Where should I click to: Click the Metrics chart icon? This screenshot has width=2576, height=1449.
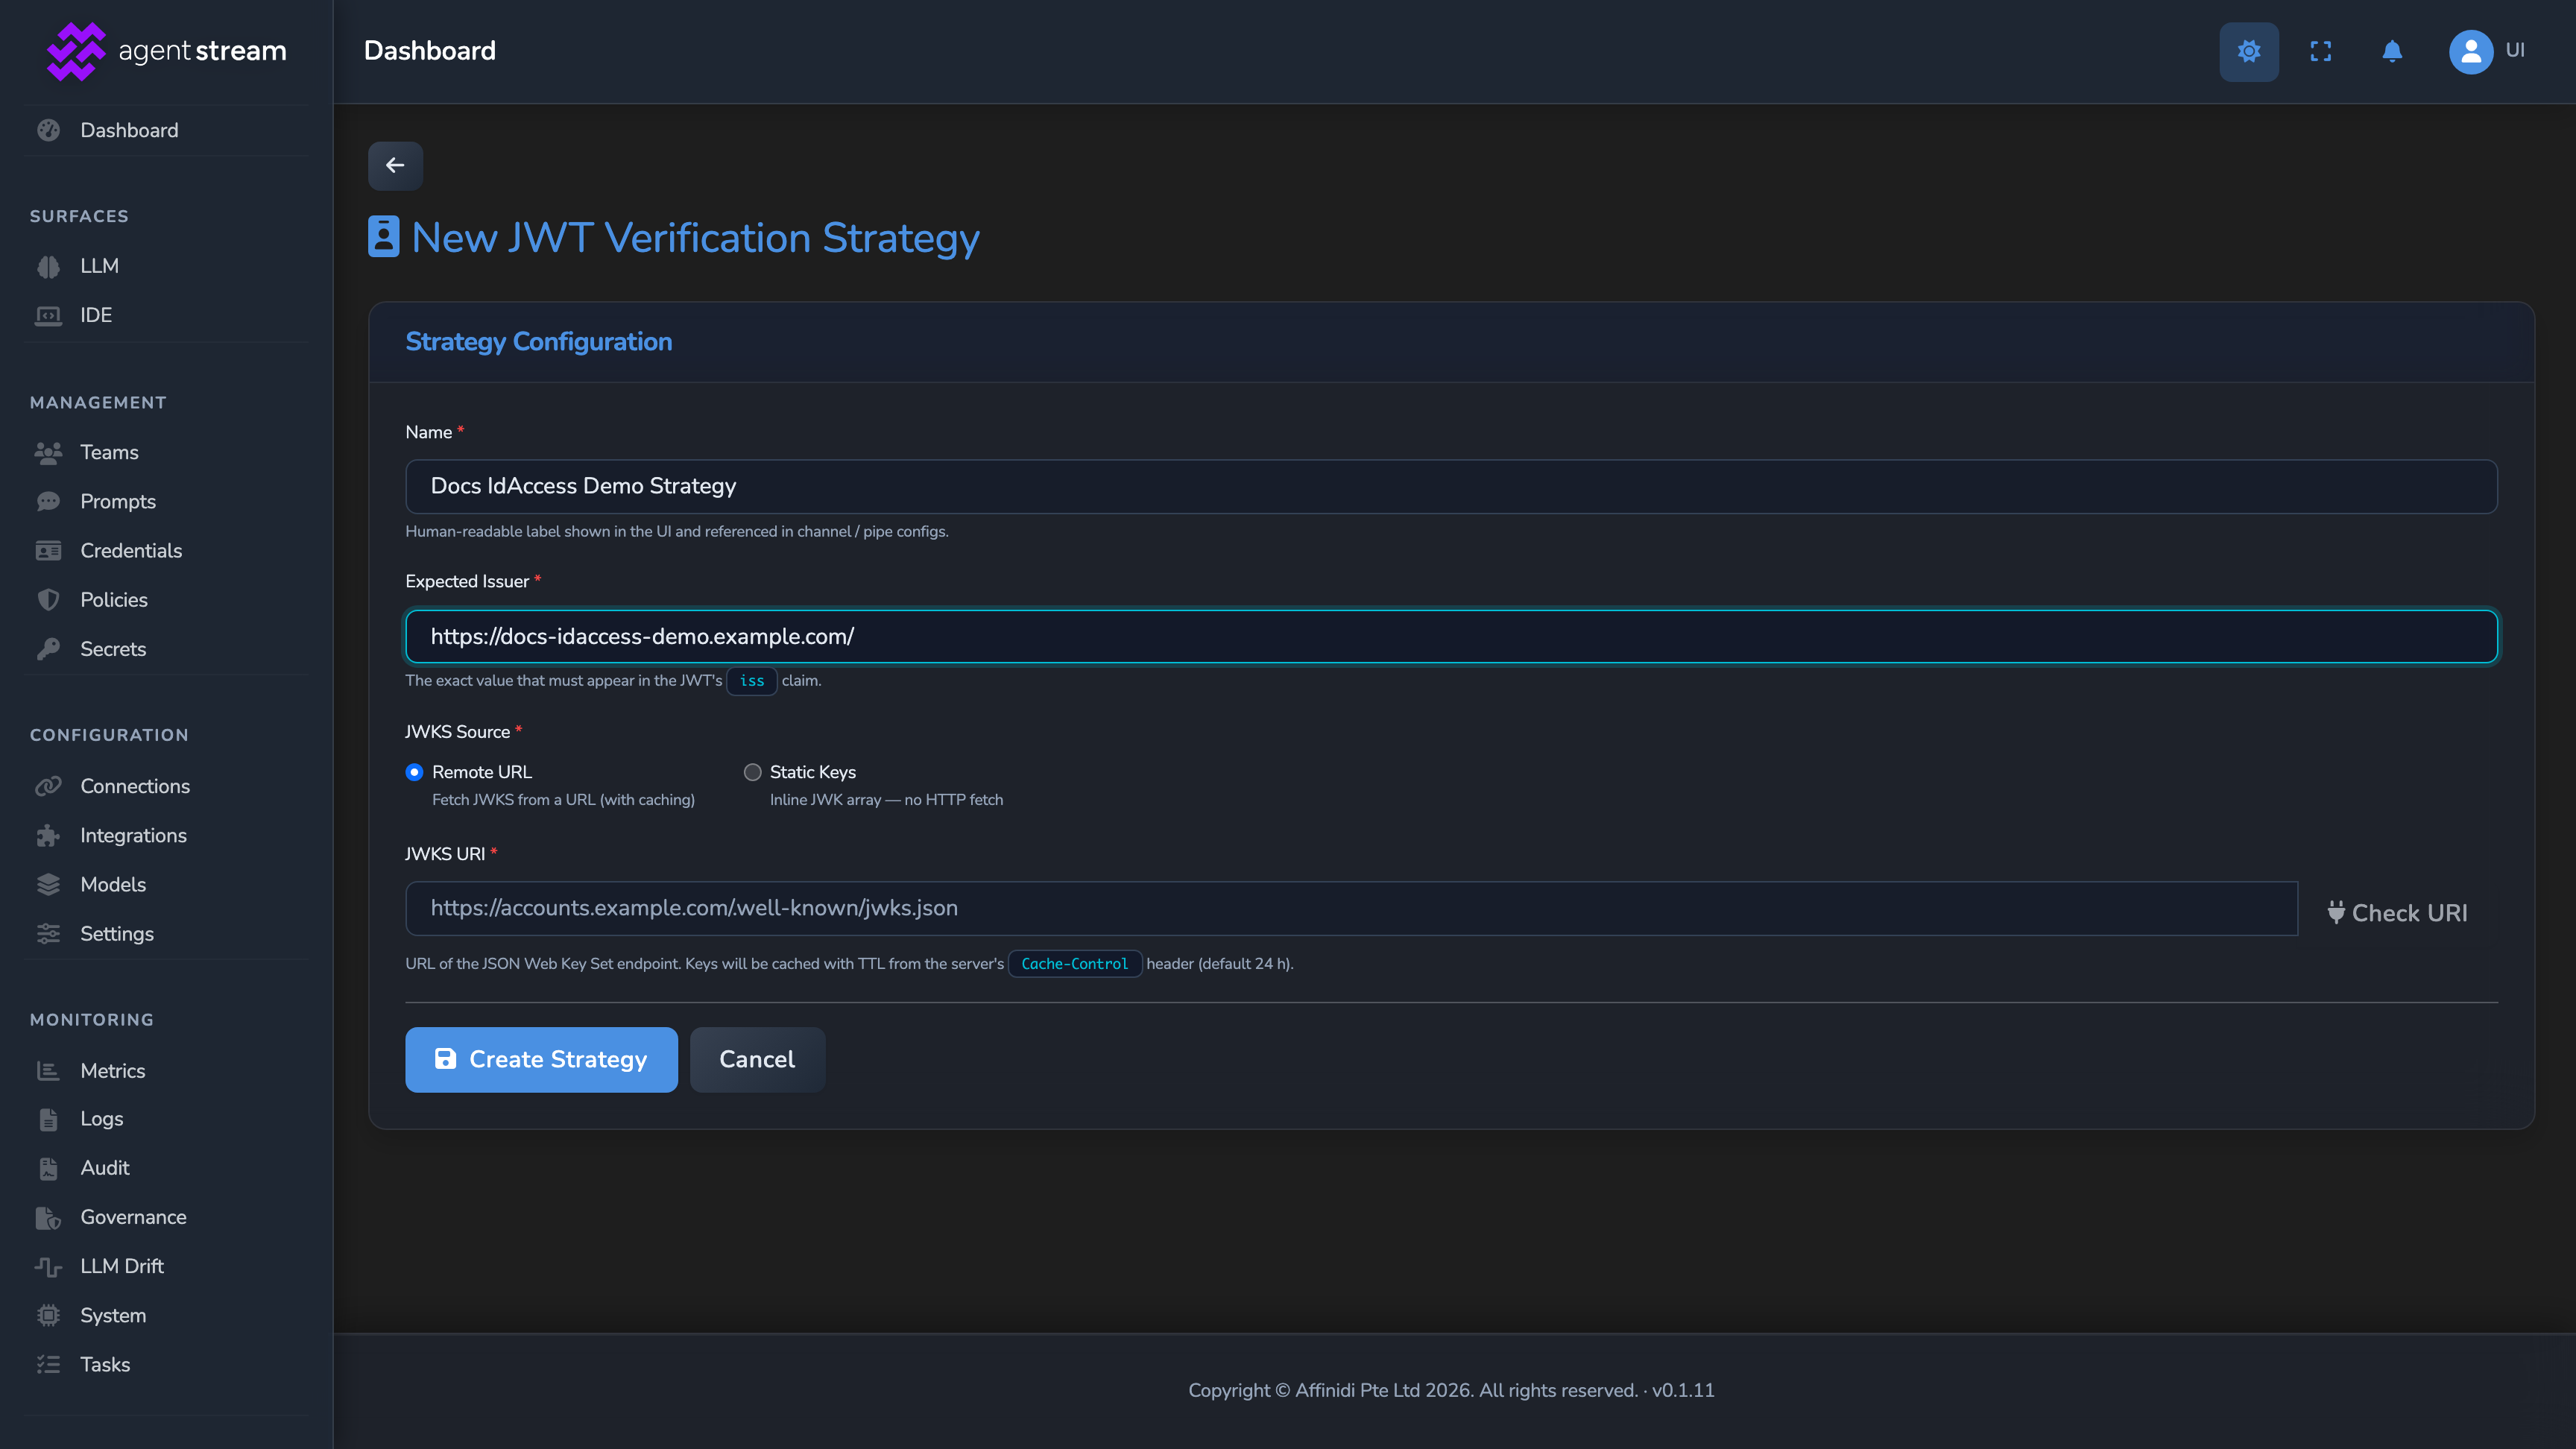48,1071
